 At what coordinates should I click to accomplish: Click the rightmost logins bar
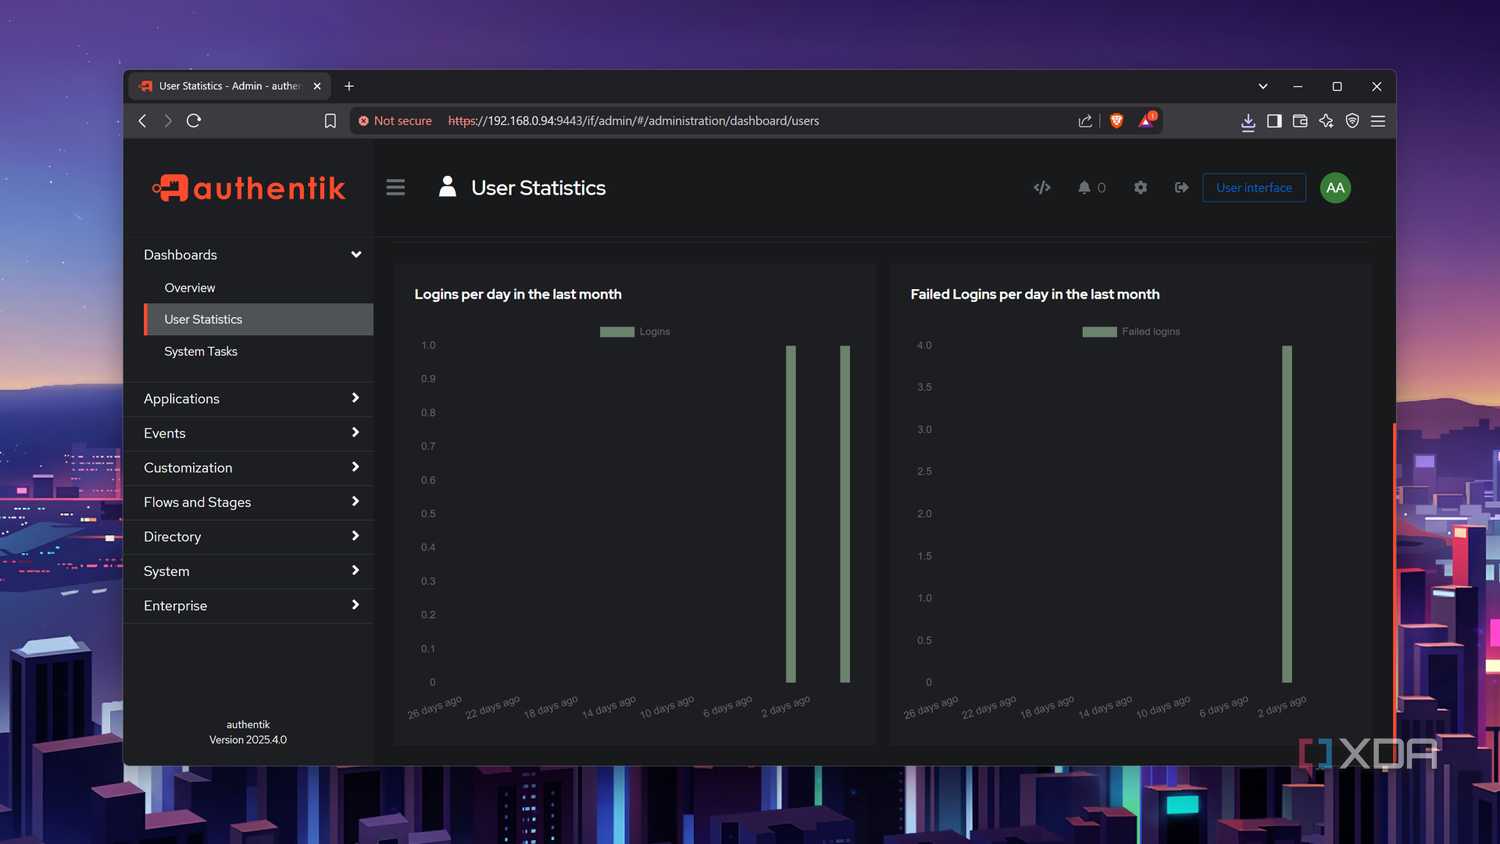click(x=845, y=514)
